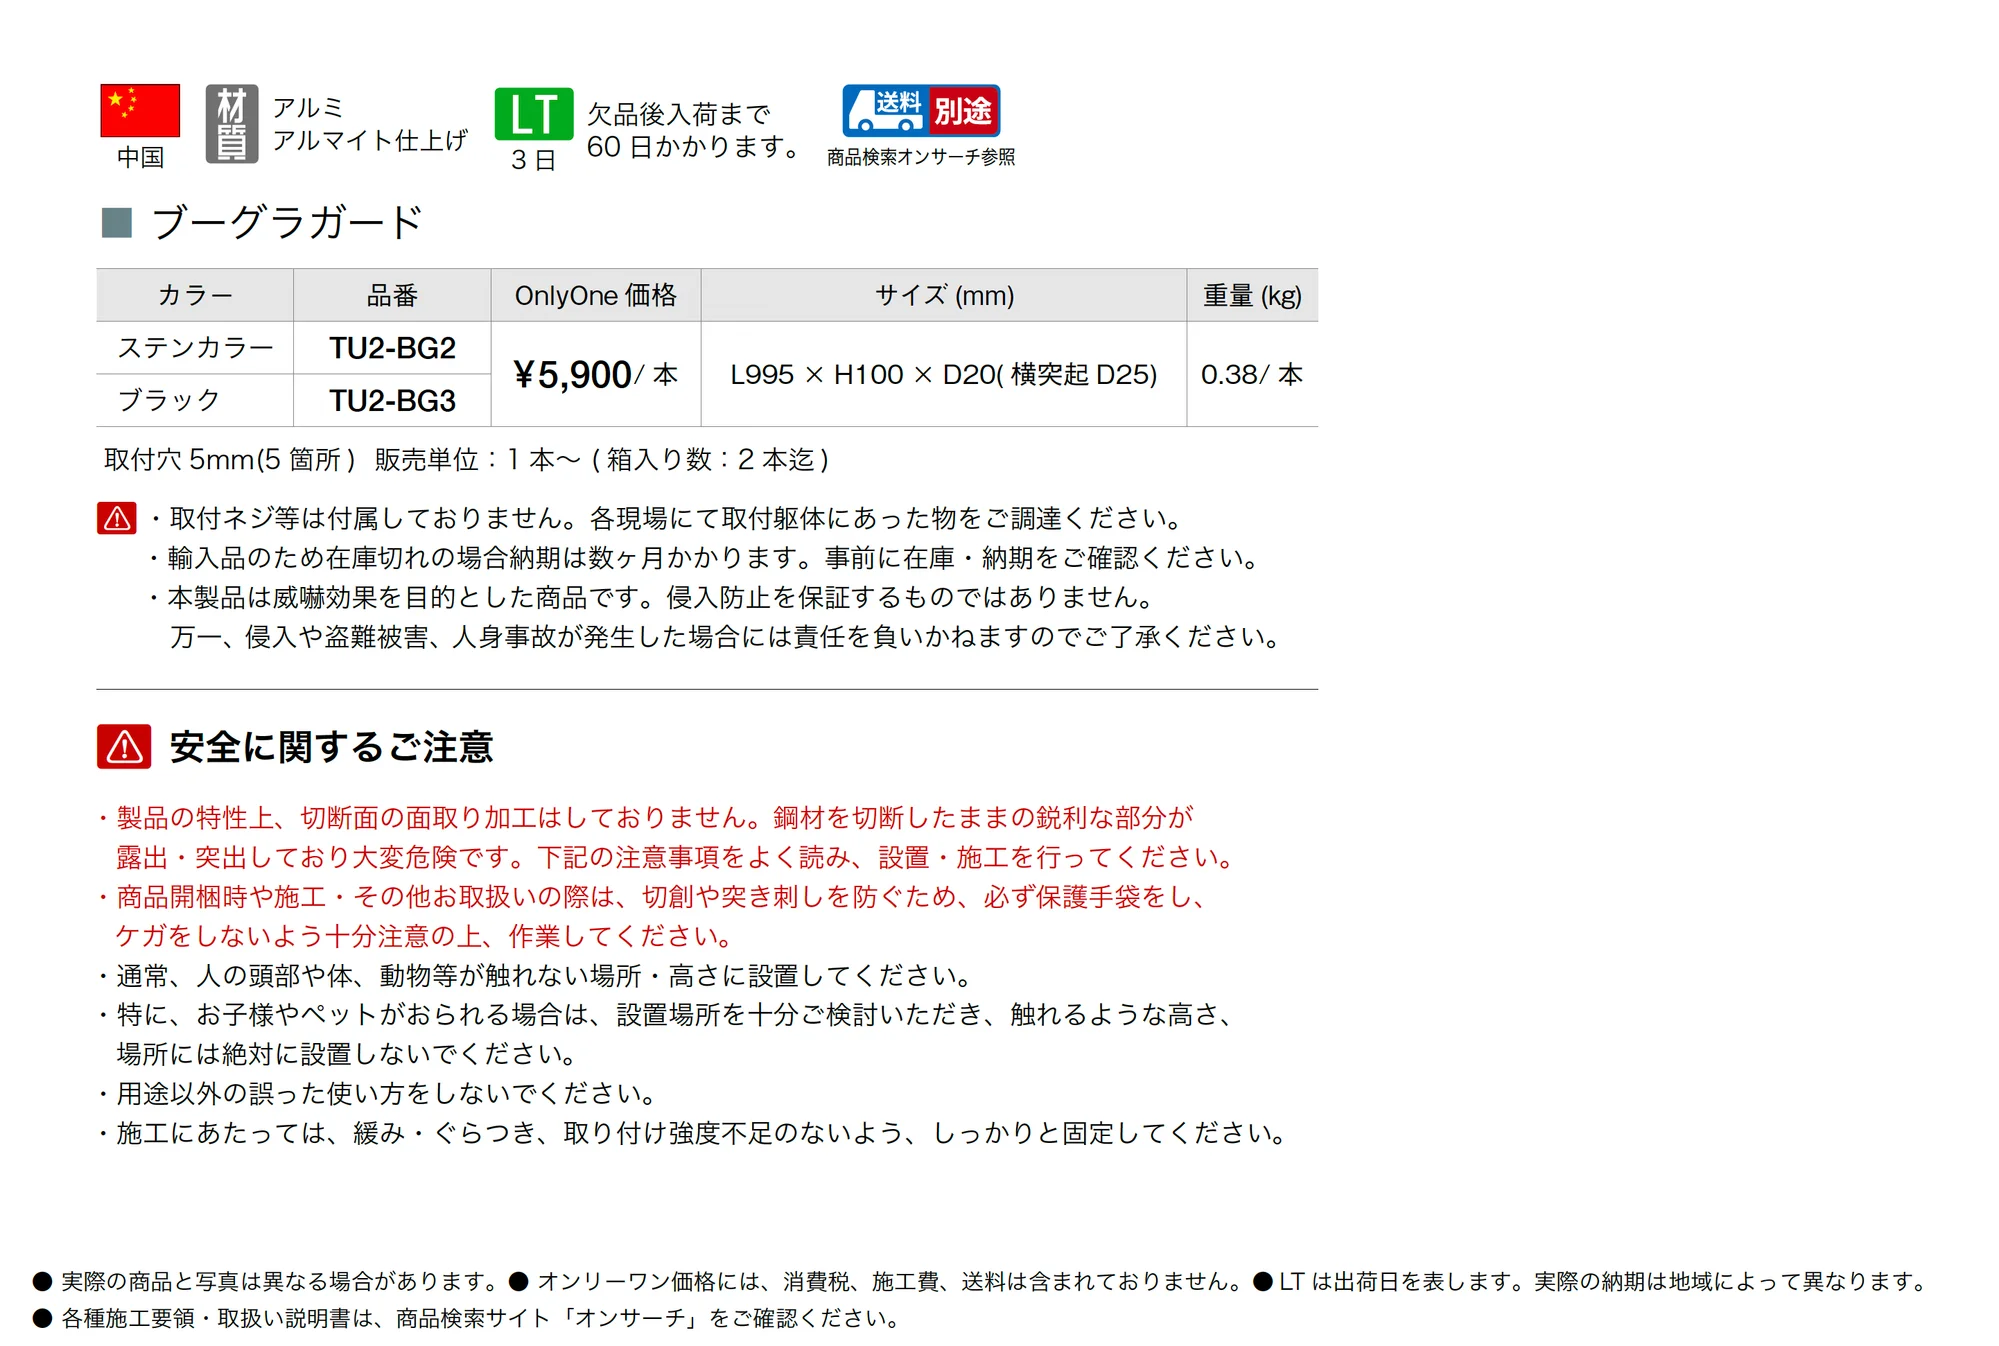This screenshot has width=1999, height=1346.
Task: Click the 輸入品のため在庫切れ note line
Action: tap(706, 557)
